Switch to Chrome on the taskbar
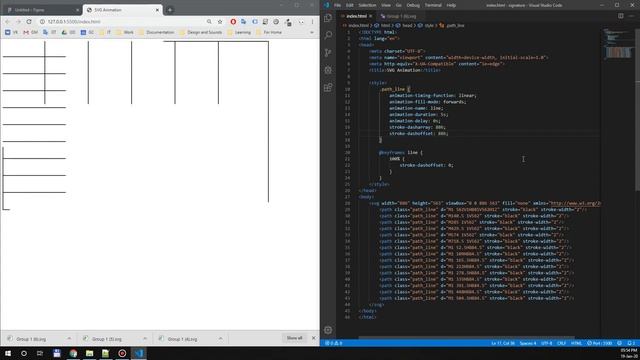This screenshot has height=360, width=640. tap(73, 353)
